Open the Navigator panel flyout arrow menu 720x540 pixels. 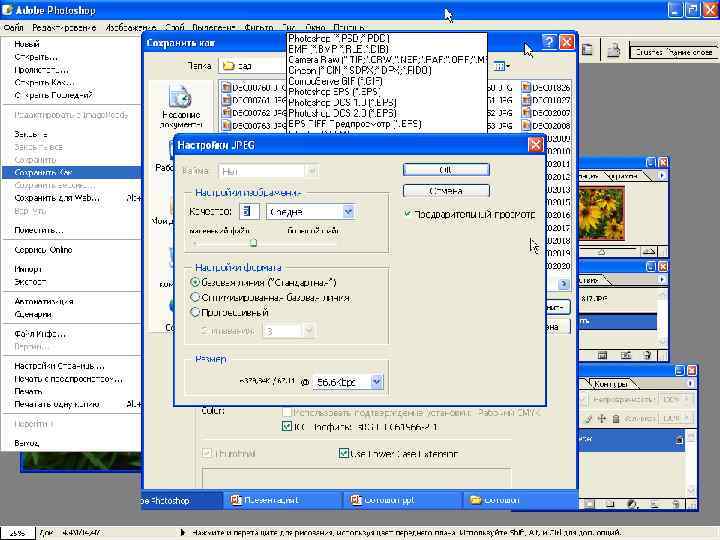tap(662, 175)
